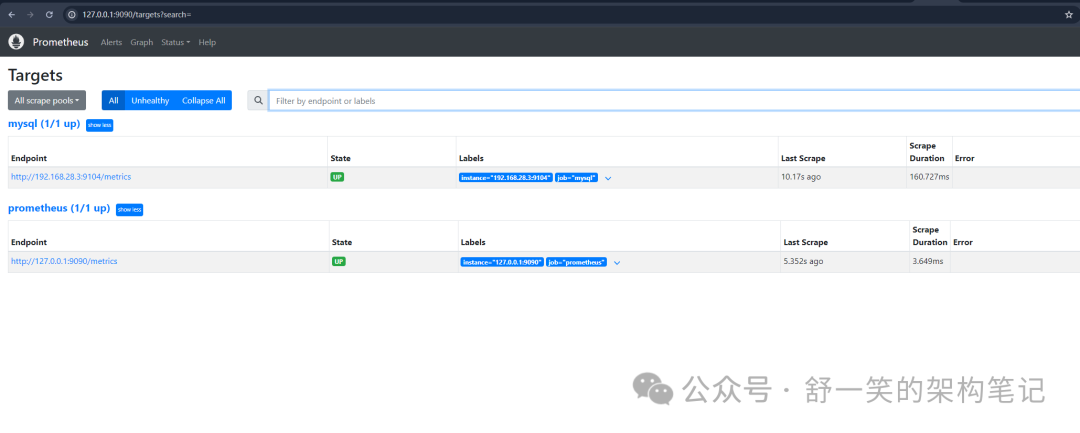Expand labels chevron in mysql row
This screenshot has width=1080, height=433.
[x=608, y=178]
